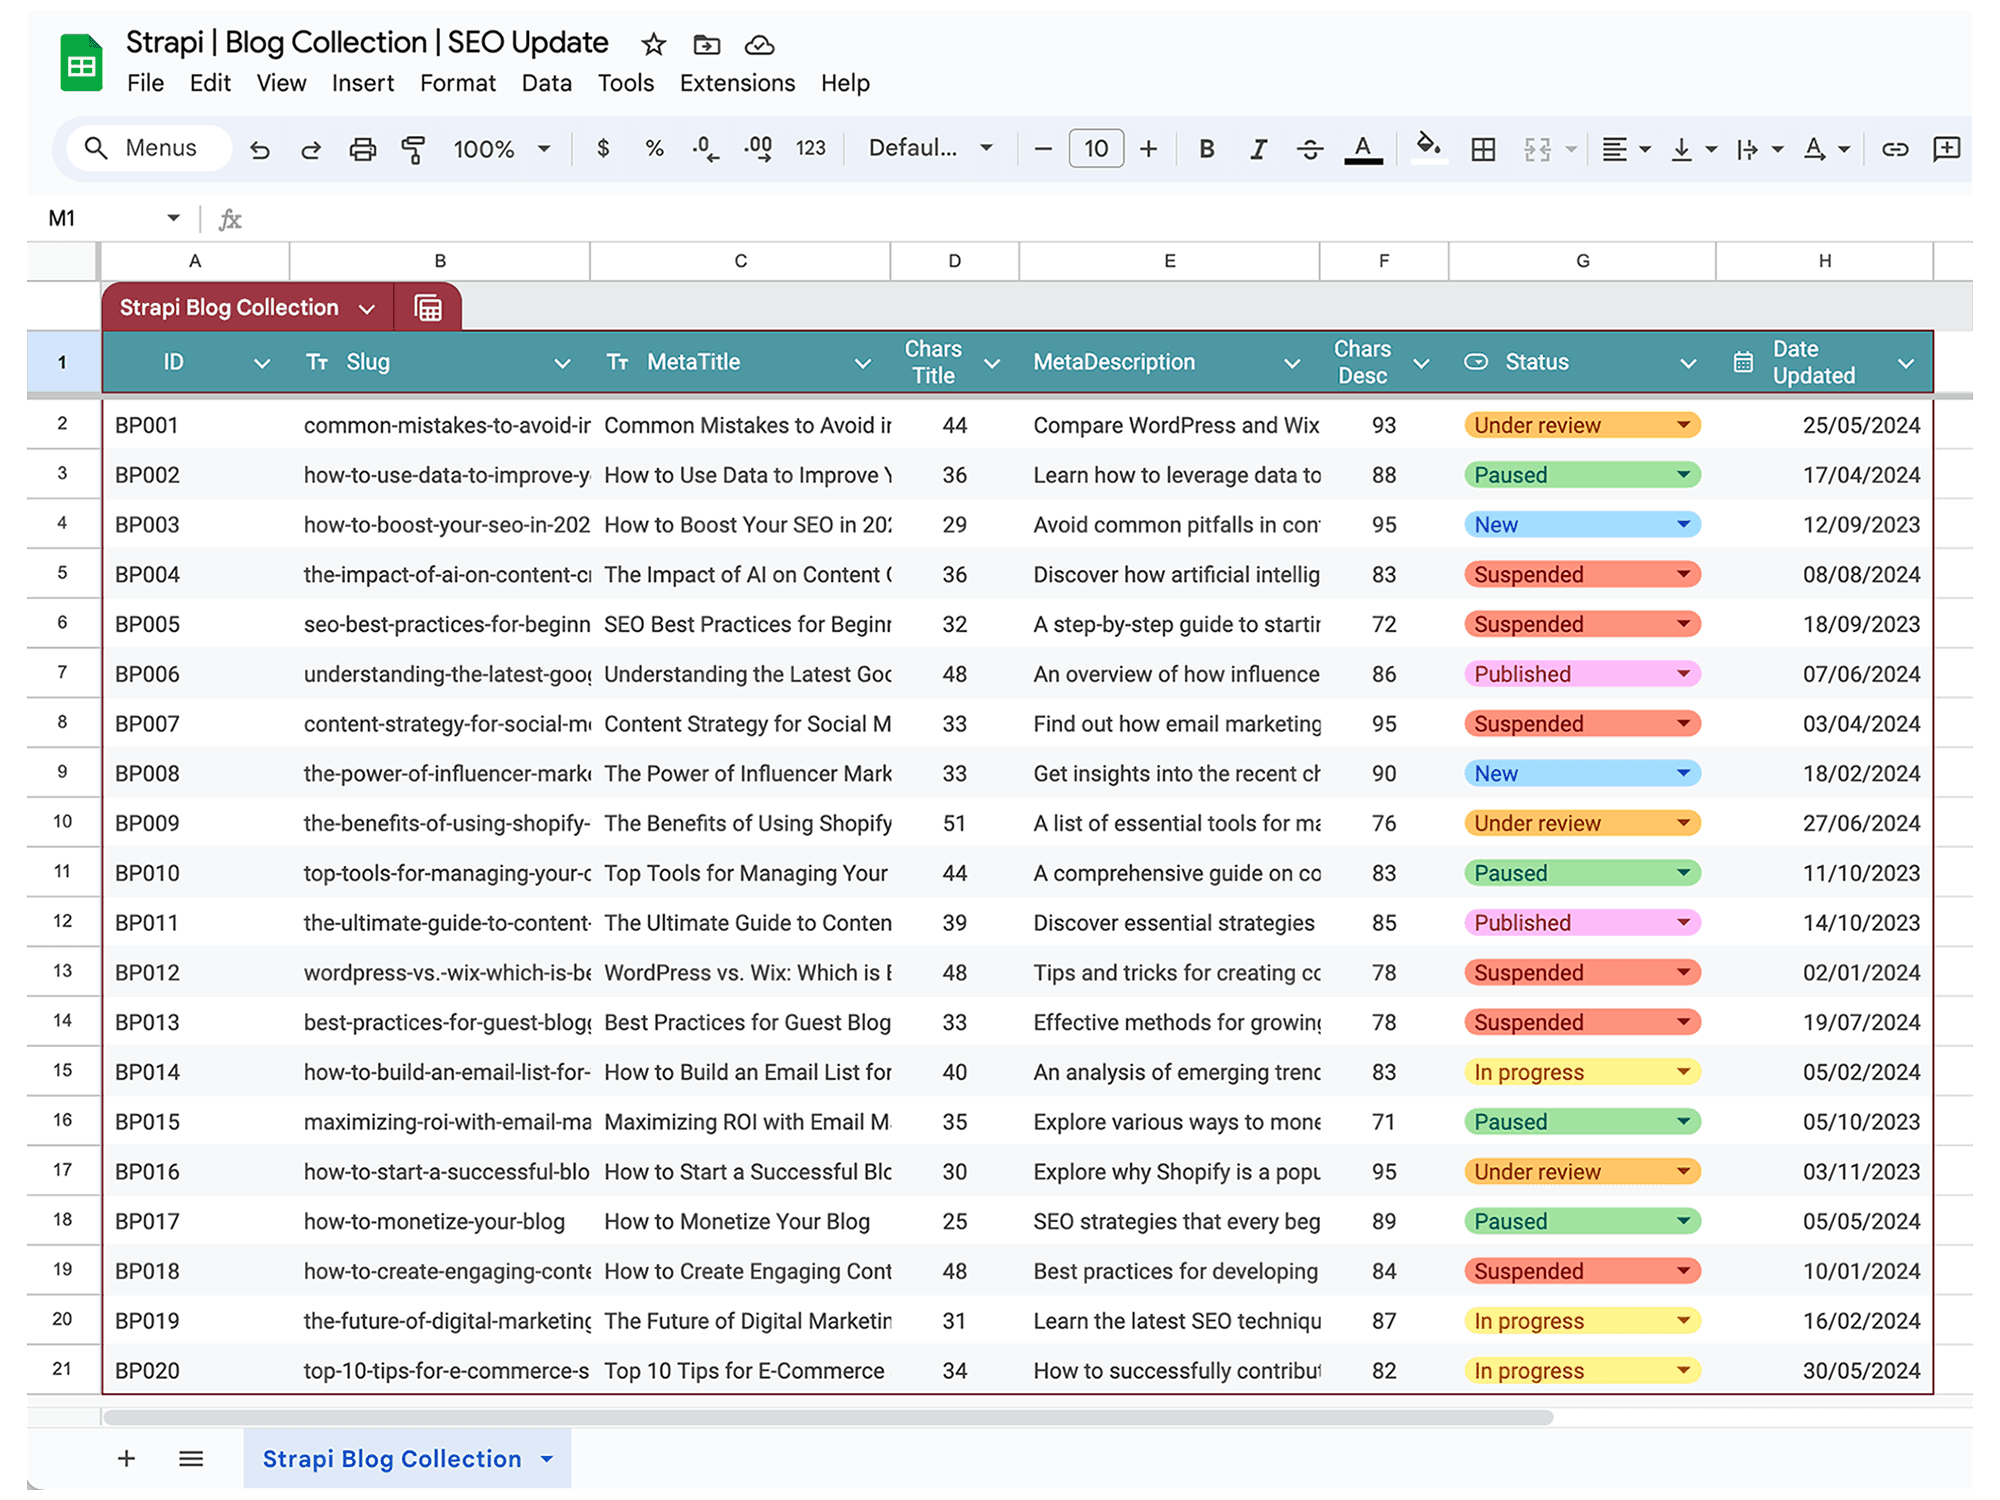Open the borders tool
2000x1500 pixels.
coord(1483,149)
